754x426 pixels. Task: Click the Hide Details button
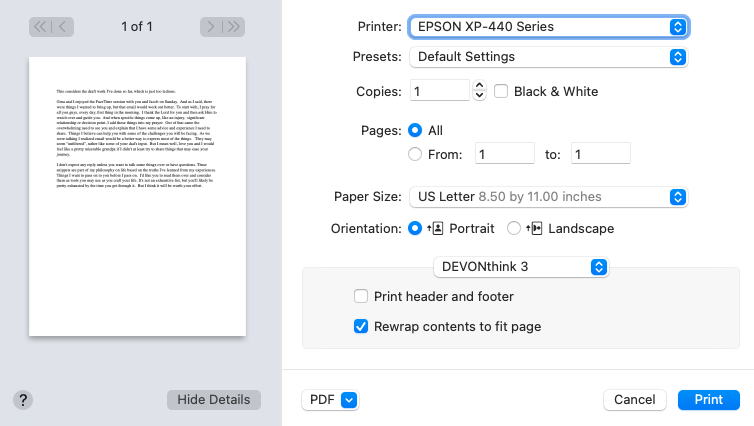(x=213, y=399)
